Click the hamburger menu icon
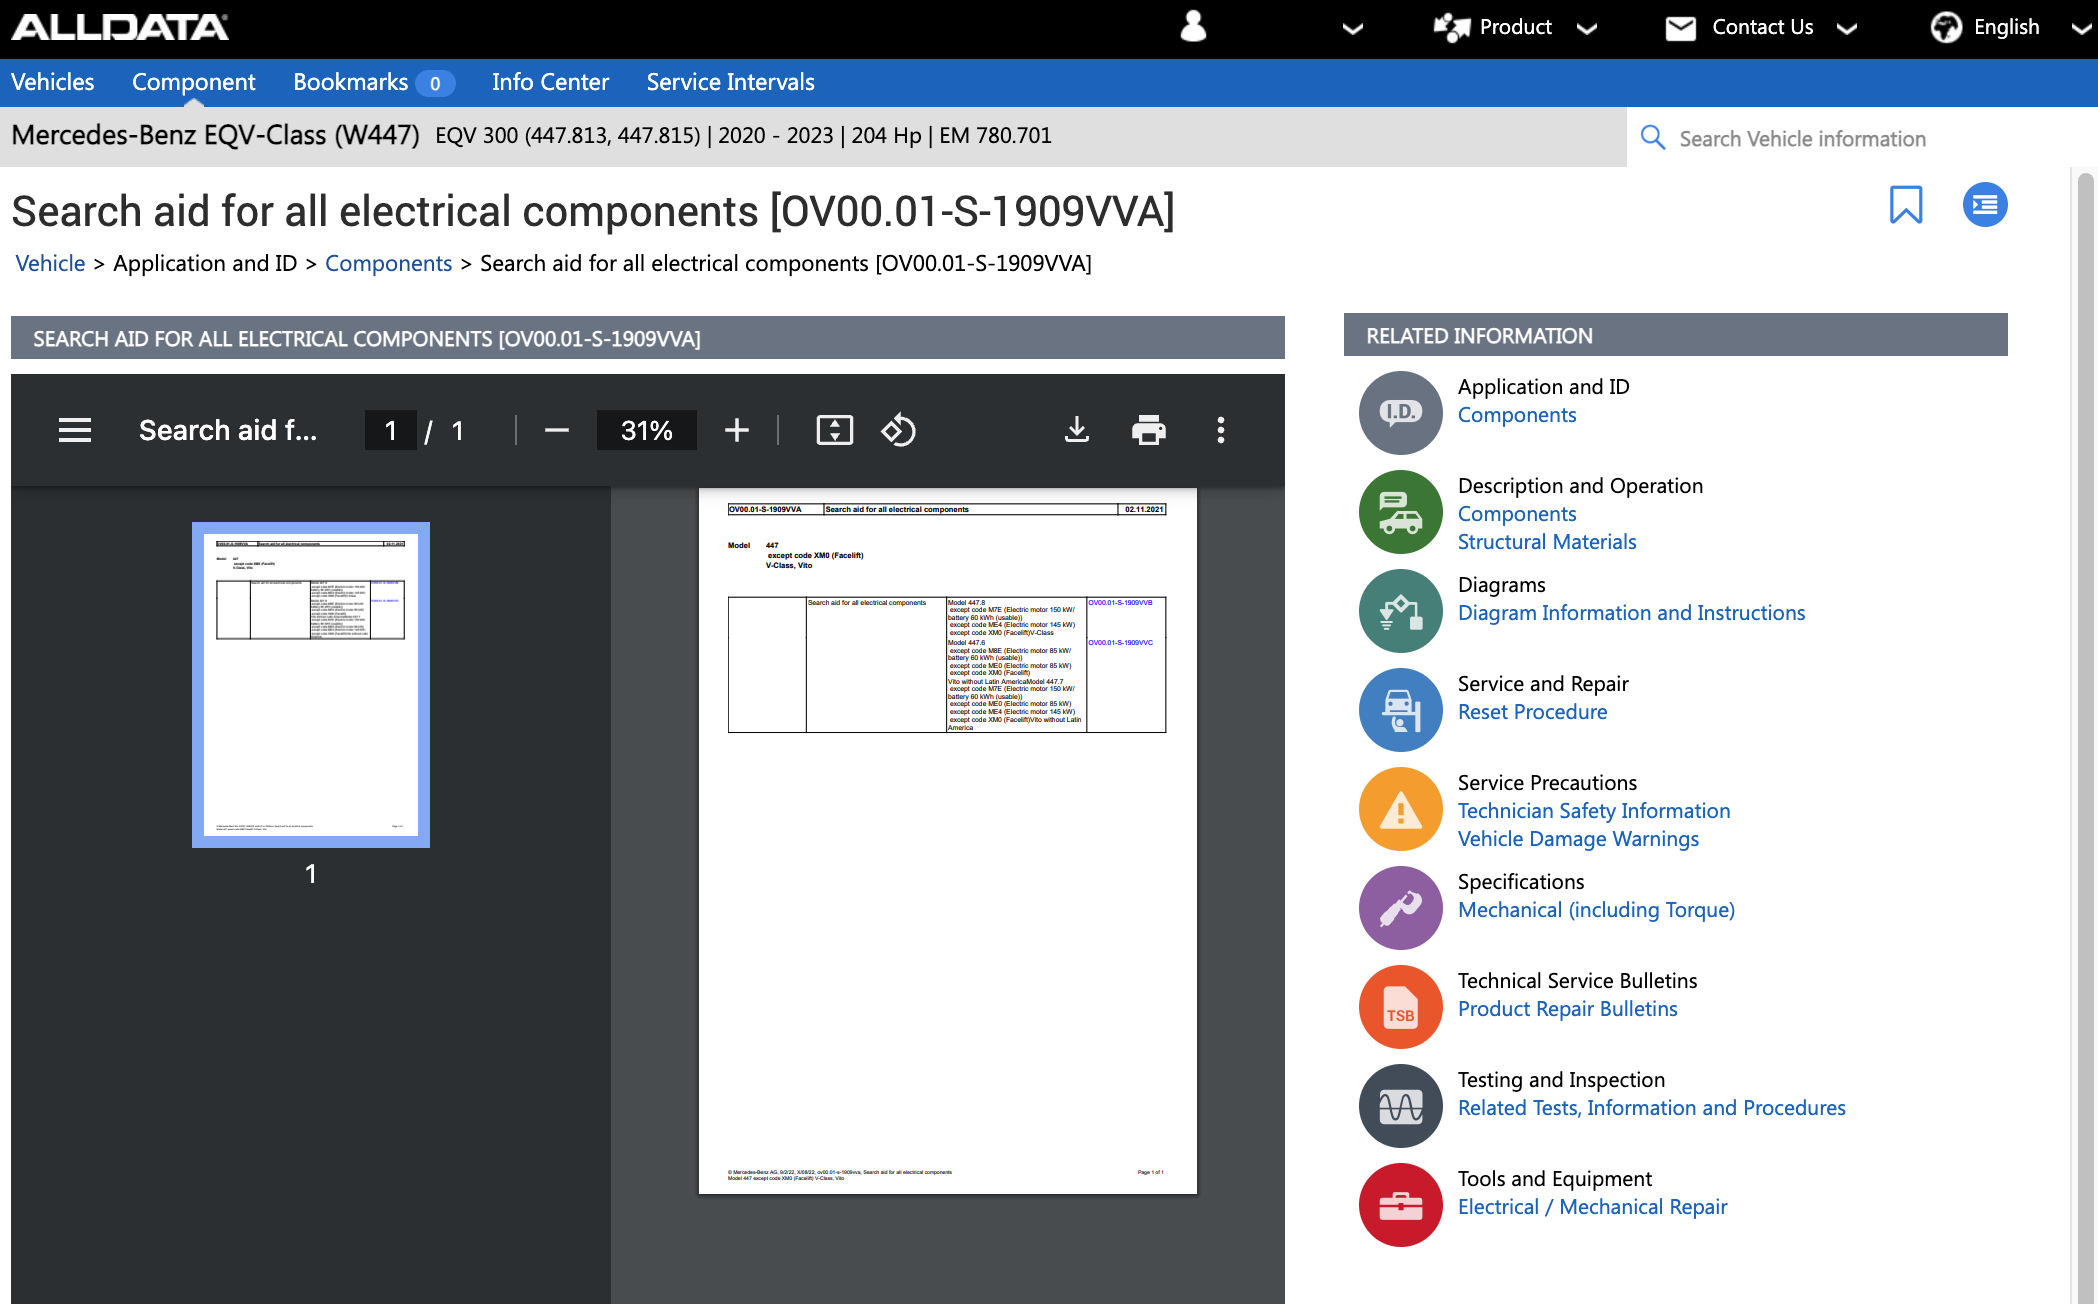This screenshot has width=2098, height=1304. [75, 430]
